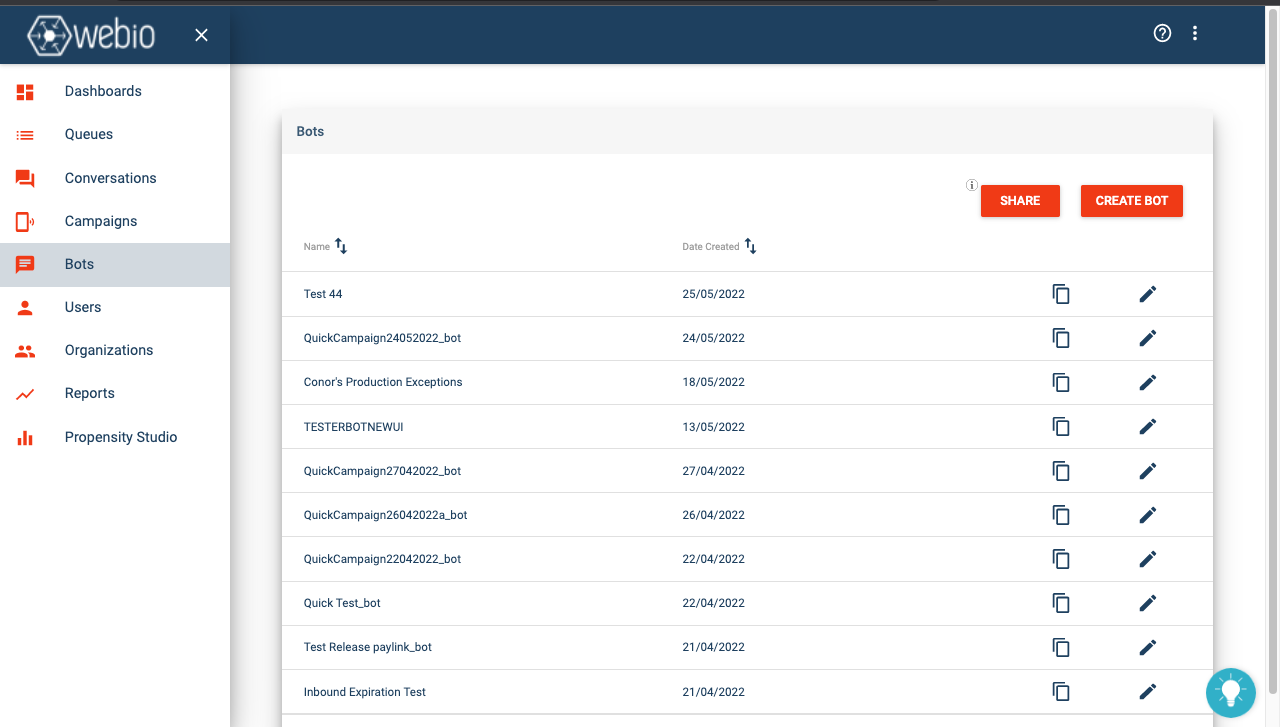Click the edit pencil for TESTERBOTNEWUI

(1148, 427)
